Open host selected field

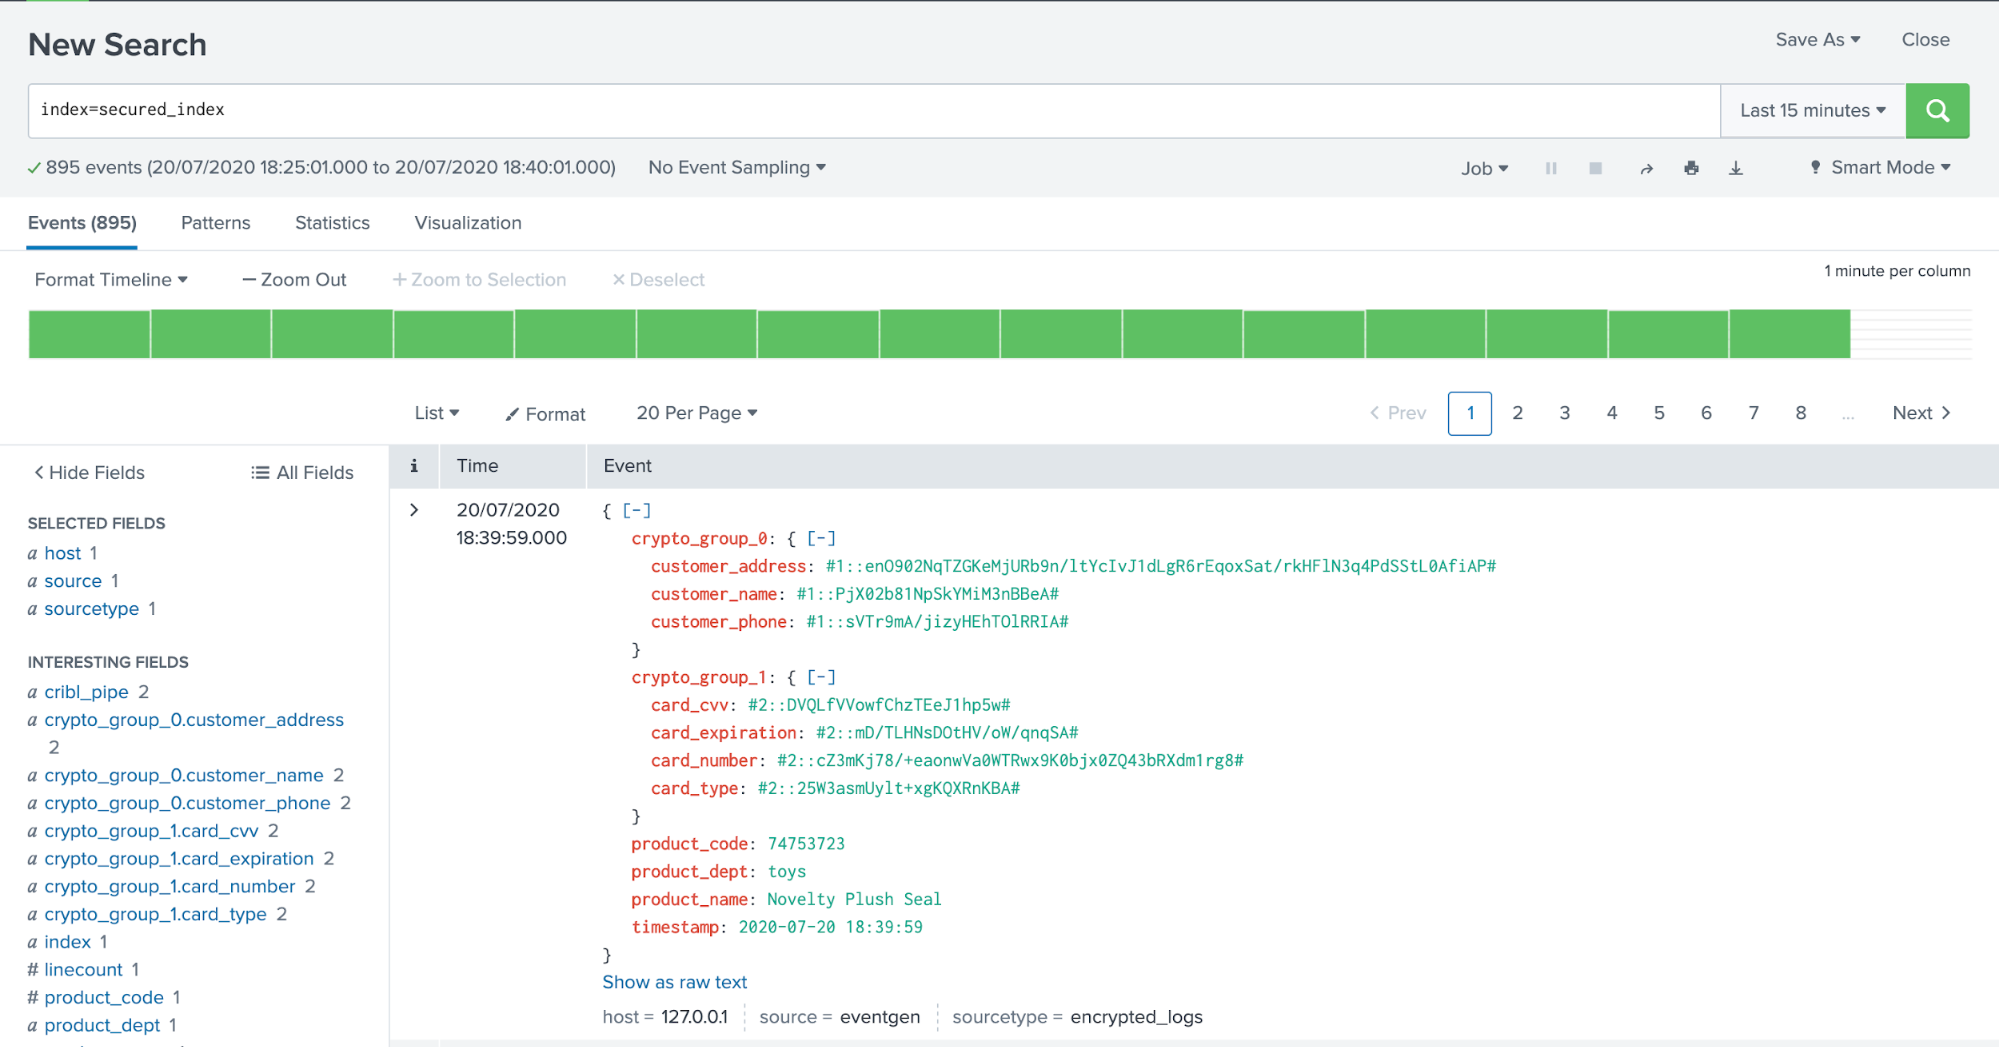(62, 553)
